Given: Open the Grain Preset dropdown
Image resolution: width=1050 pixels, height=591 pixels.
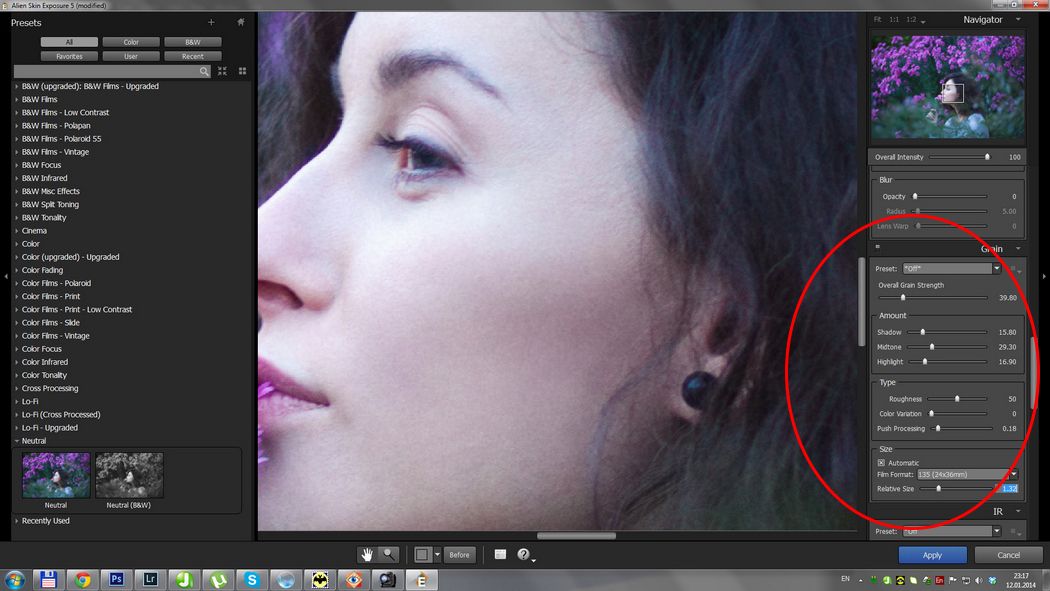Looking at the screenshot, I should tap(952, 268).
